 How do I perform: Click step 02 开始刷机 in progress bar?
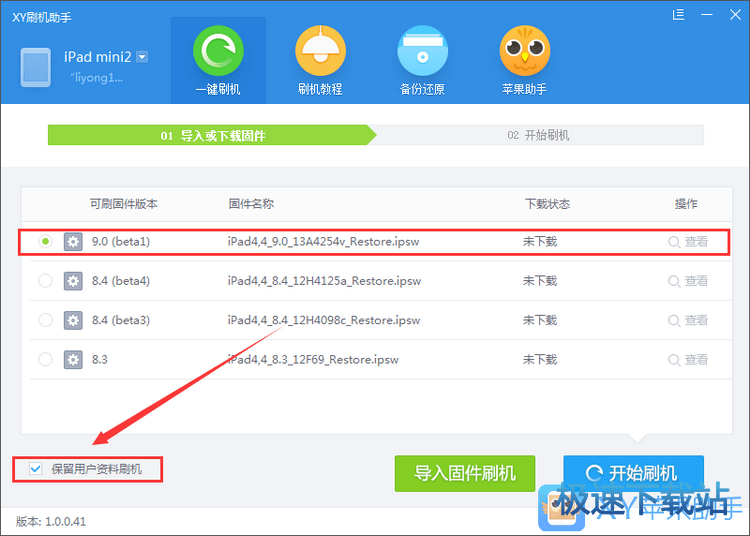click(x=538, y=135)
